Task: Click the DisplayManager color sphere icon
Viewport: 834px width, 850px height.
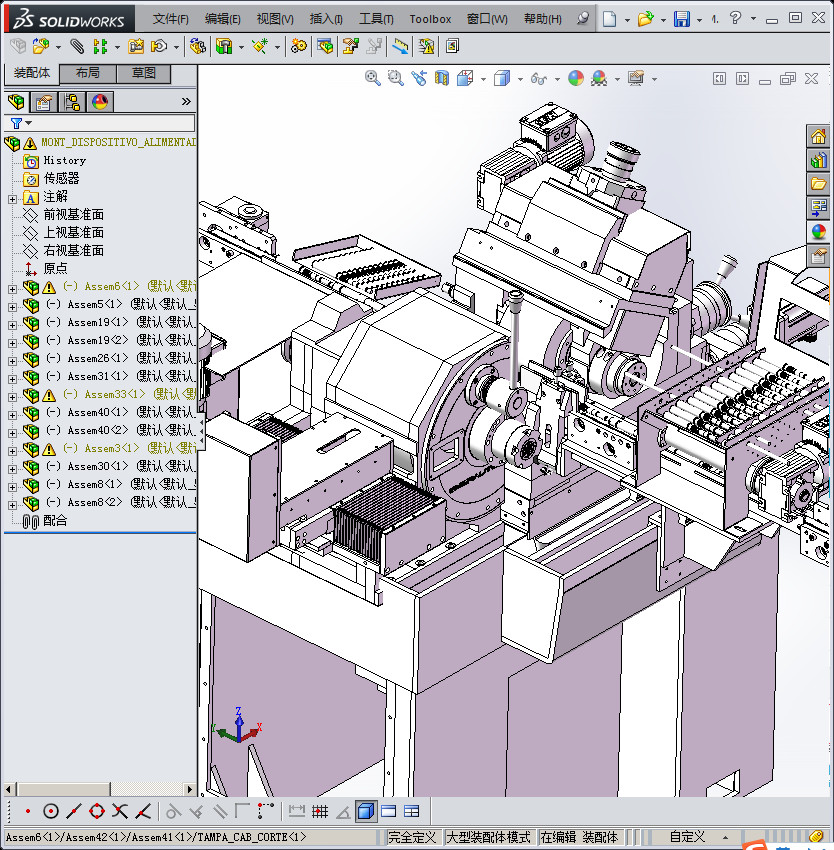Action: tap(100, 102)
